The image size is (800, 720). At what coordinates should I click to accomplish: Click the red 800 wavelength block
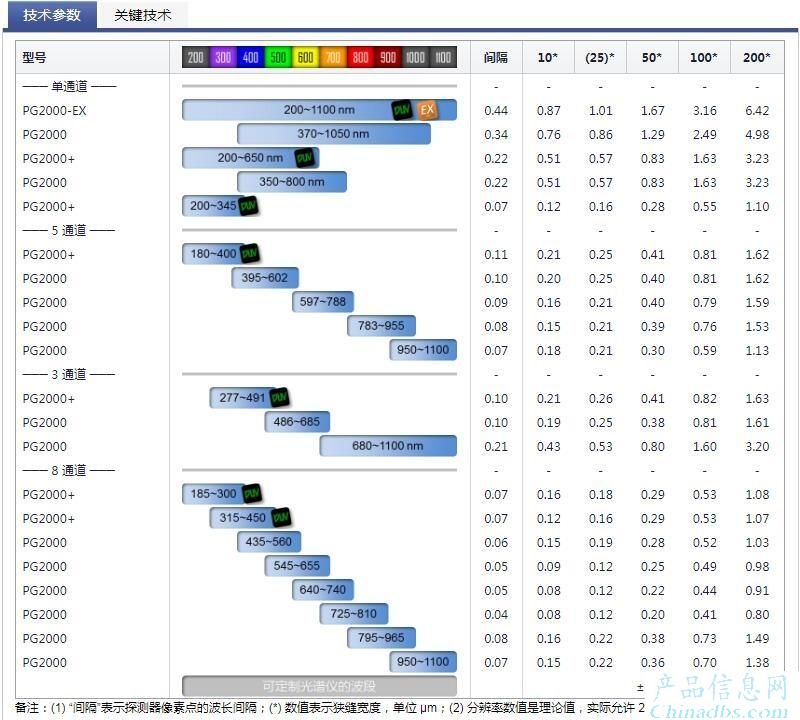pyautogui.click(x=361, y=57)
